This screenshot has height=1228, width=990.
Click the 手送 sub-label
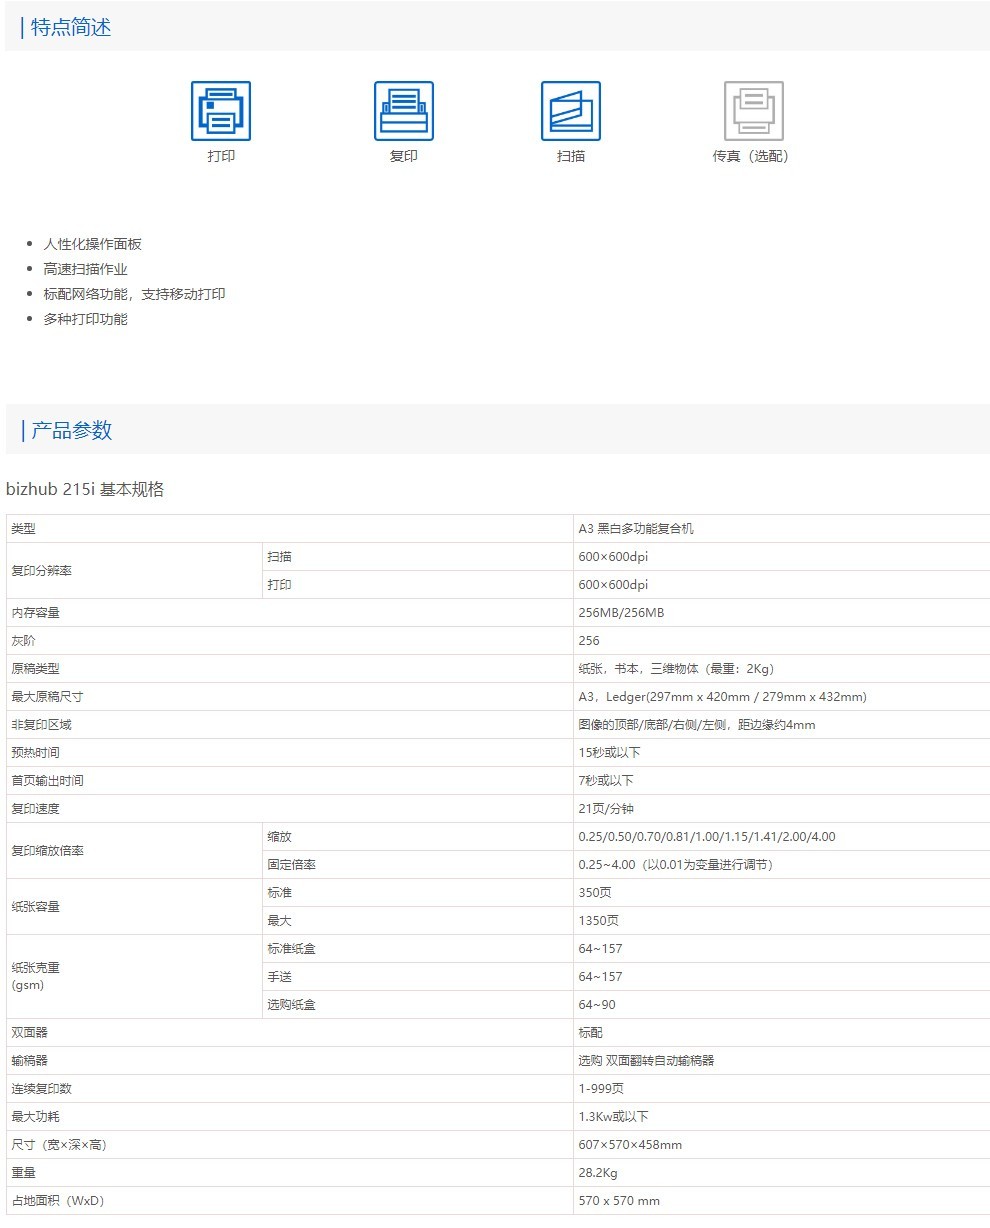click(279, 977)
